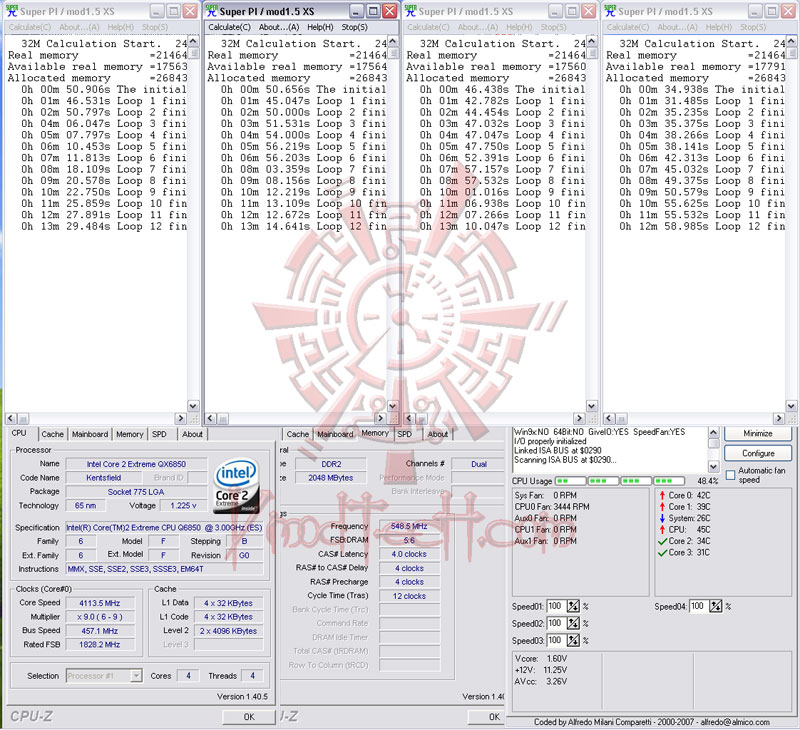800x730 pixels.
Task: Click Stop(S) in second Super PI window
Action: click(x=354, y=27)
